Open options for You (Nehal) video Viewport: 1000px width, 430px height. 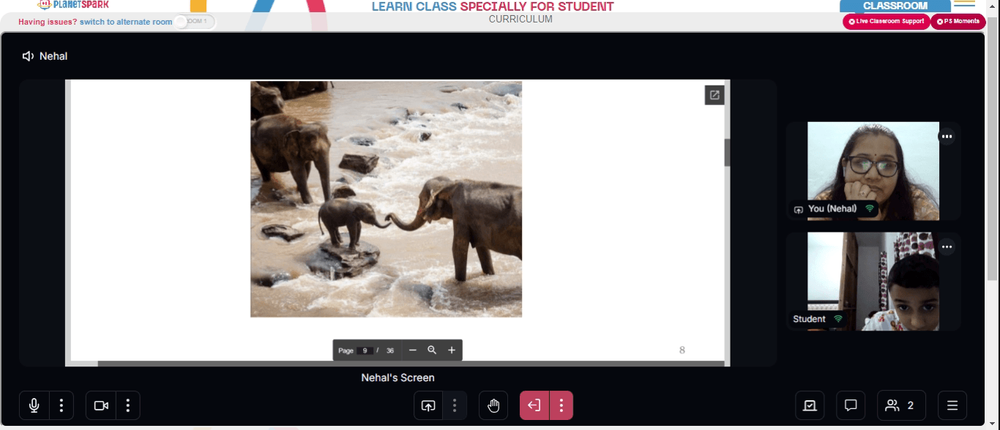click(946, 136)
